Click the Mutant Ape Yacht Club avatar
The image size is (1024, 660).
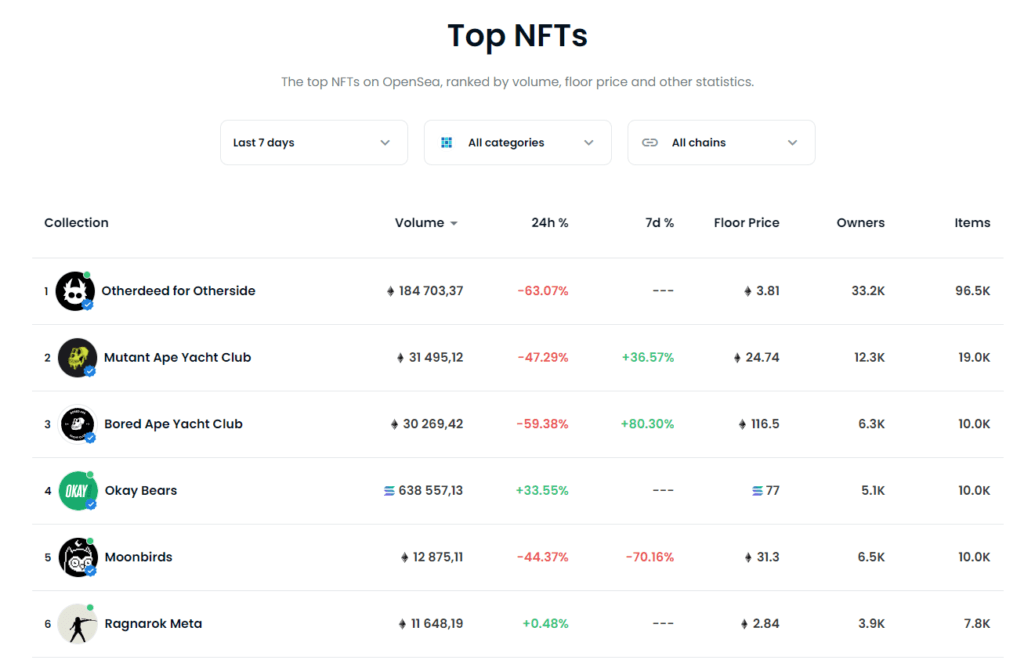(x=77, y=357)
